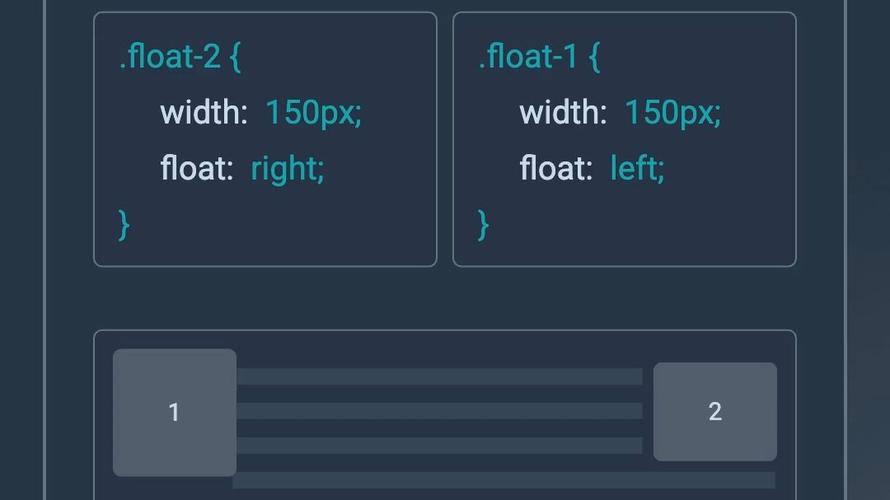Select the width property in .float-1 block
The height and width of the screenshot is (500, 890).
coord(563,112)
